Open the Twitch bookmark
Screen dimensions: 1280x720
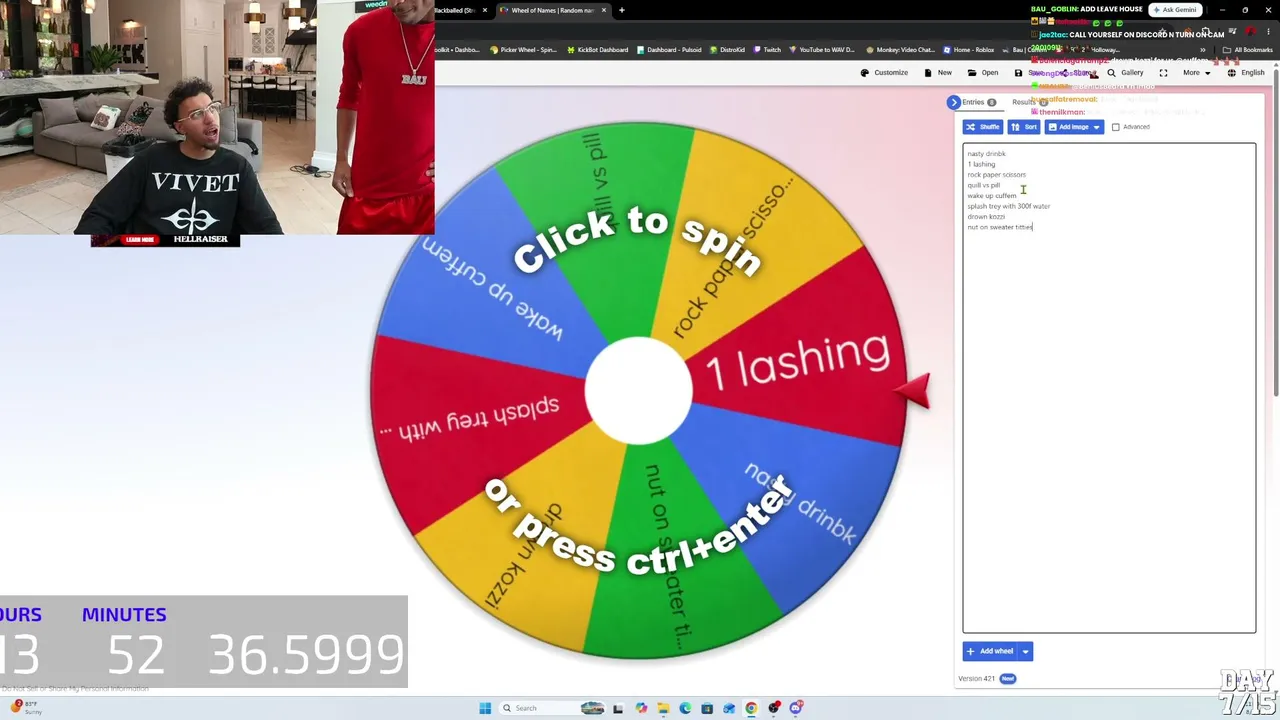point(767,50)
